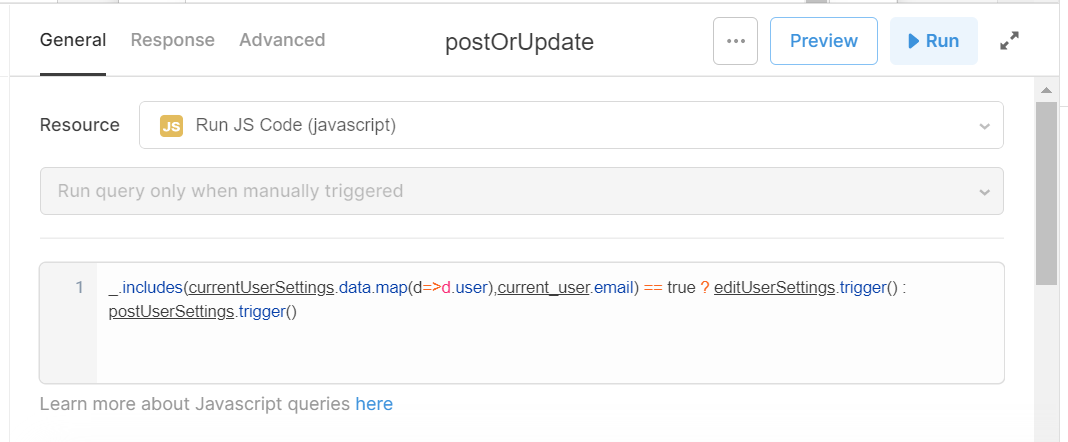Click the scrollbar up arrow
This screenshot has width=1068, height=442.
1046,90
